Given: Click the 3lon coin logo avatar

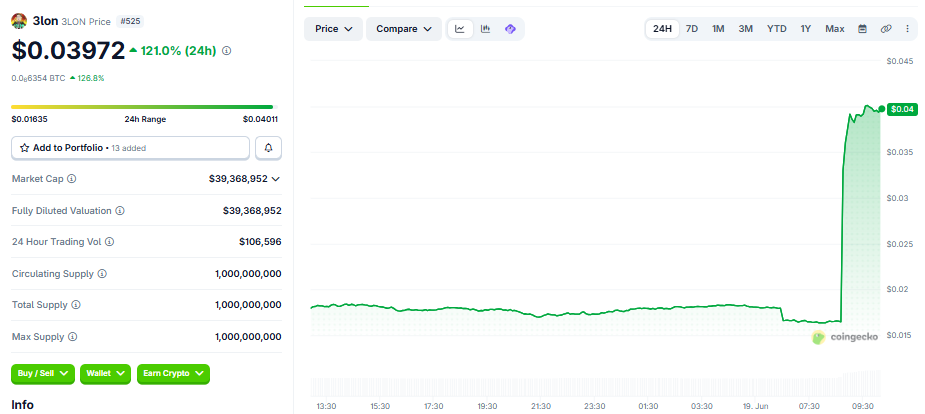Looking at the screenshot, I should point(19,21).
